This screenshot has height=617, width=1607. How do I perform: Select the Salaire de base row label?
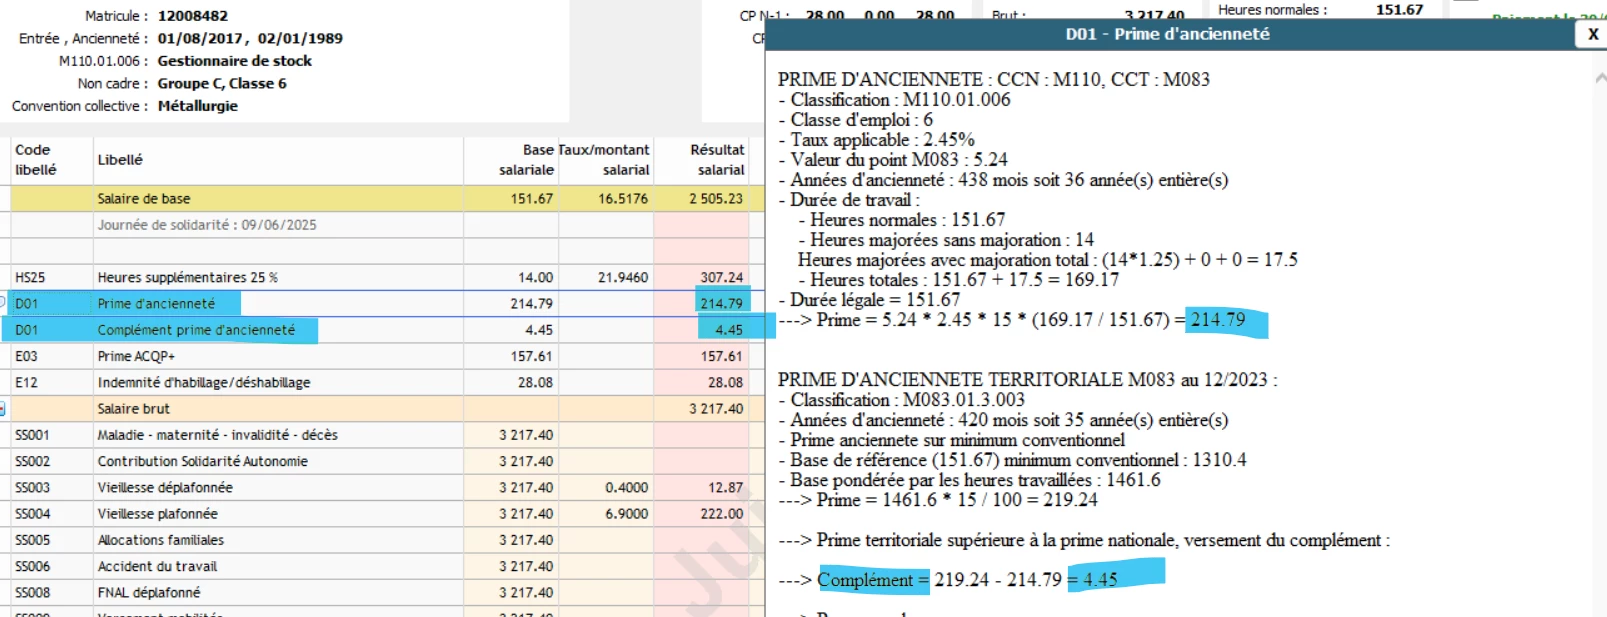coord(144,199)
